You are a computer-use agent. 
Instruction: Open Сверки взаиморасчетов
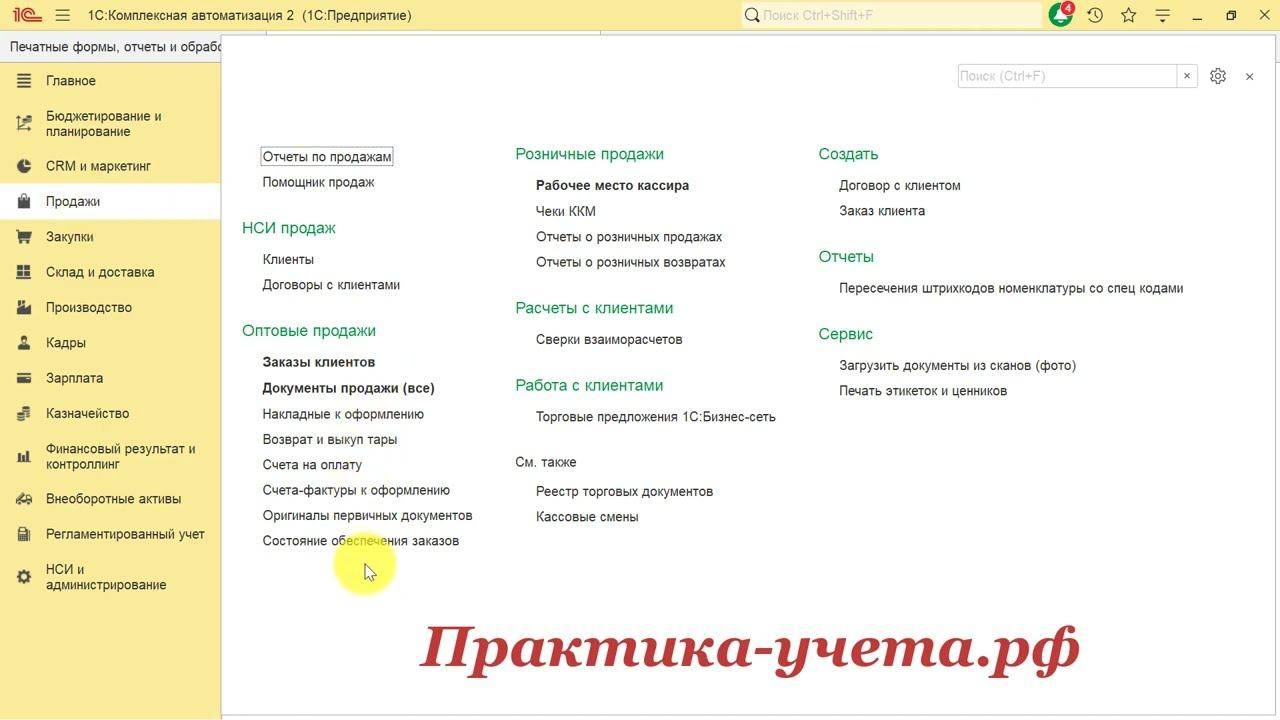pos(609,339)
